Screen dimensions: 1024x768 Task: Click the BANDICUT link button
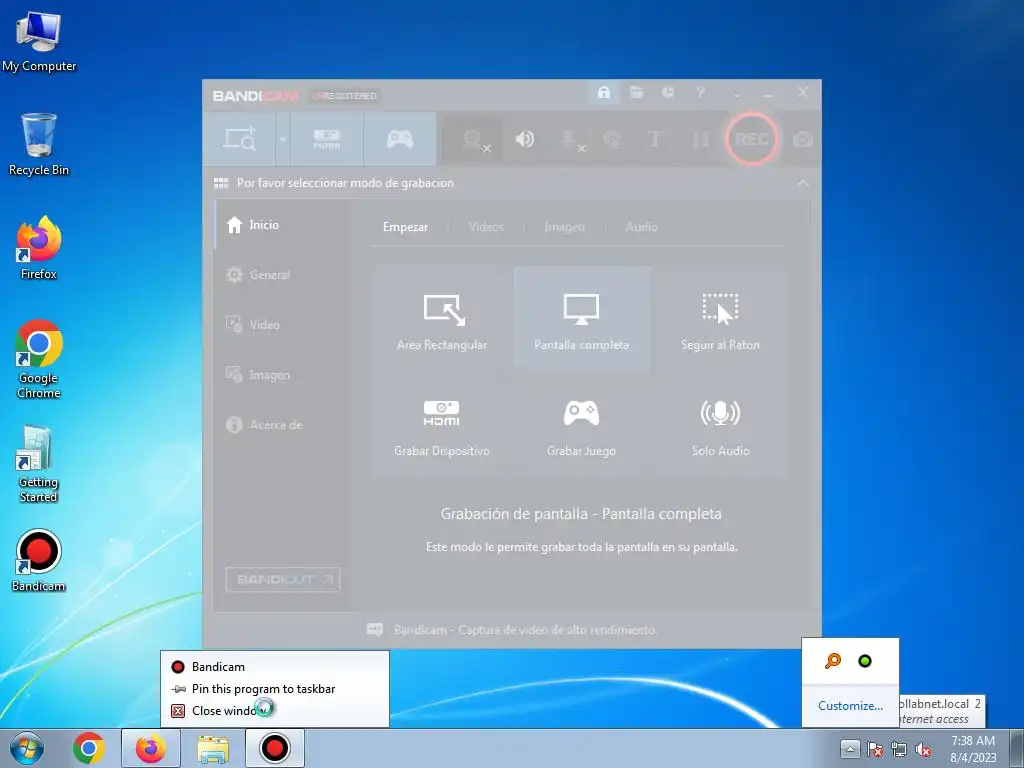[283, 580]
